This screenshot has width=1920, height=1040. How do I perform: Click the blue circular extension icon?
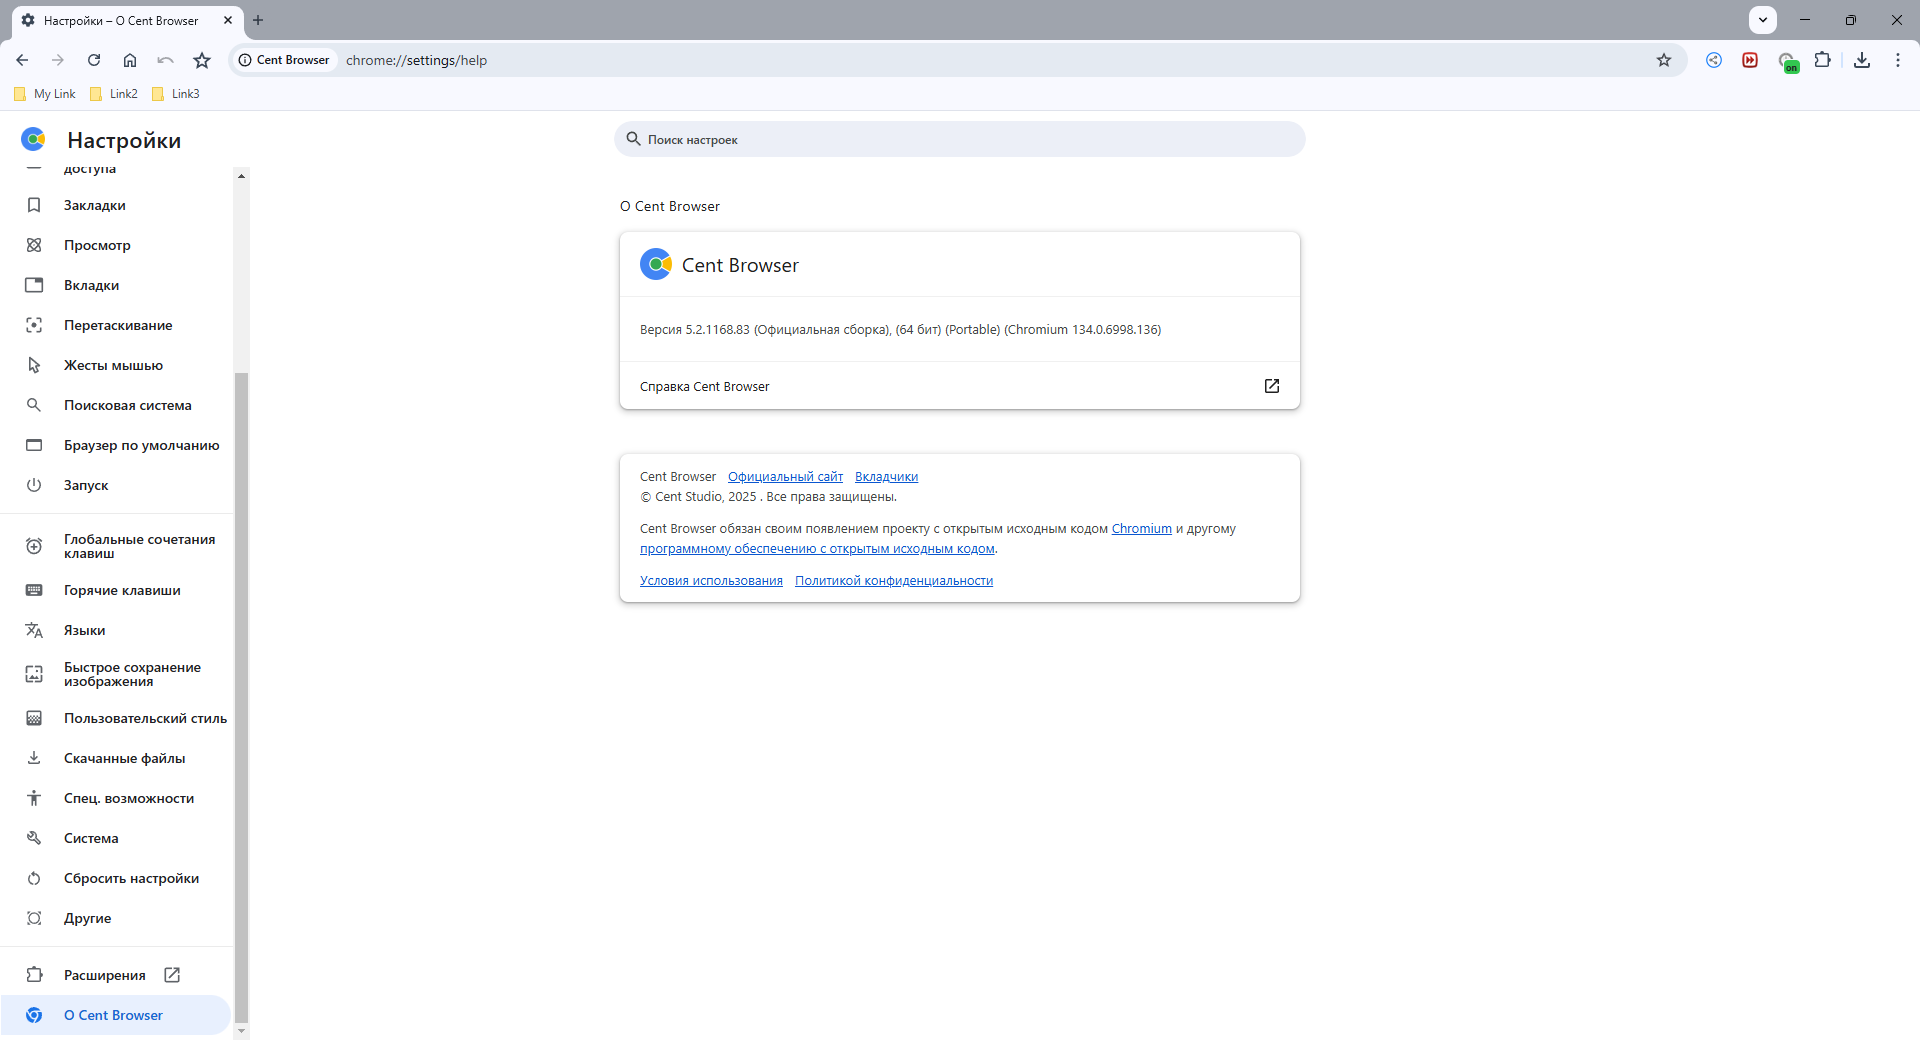tap(1714, 60)
